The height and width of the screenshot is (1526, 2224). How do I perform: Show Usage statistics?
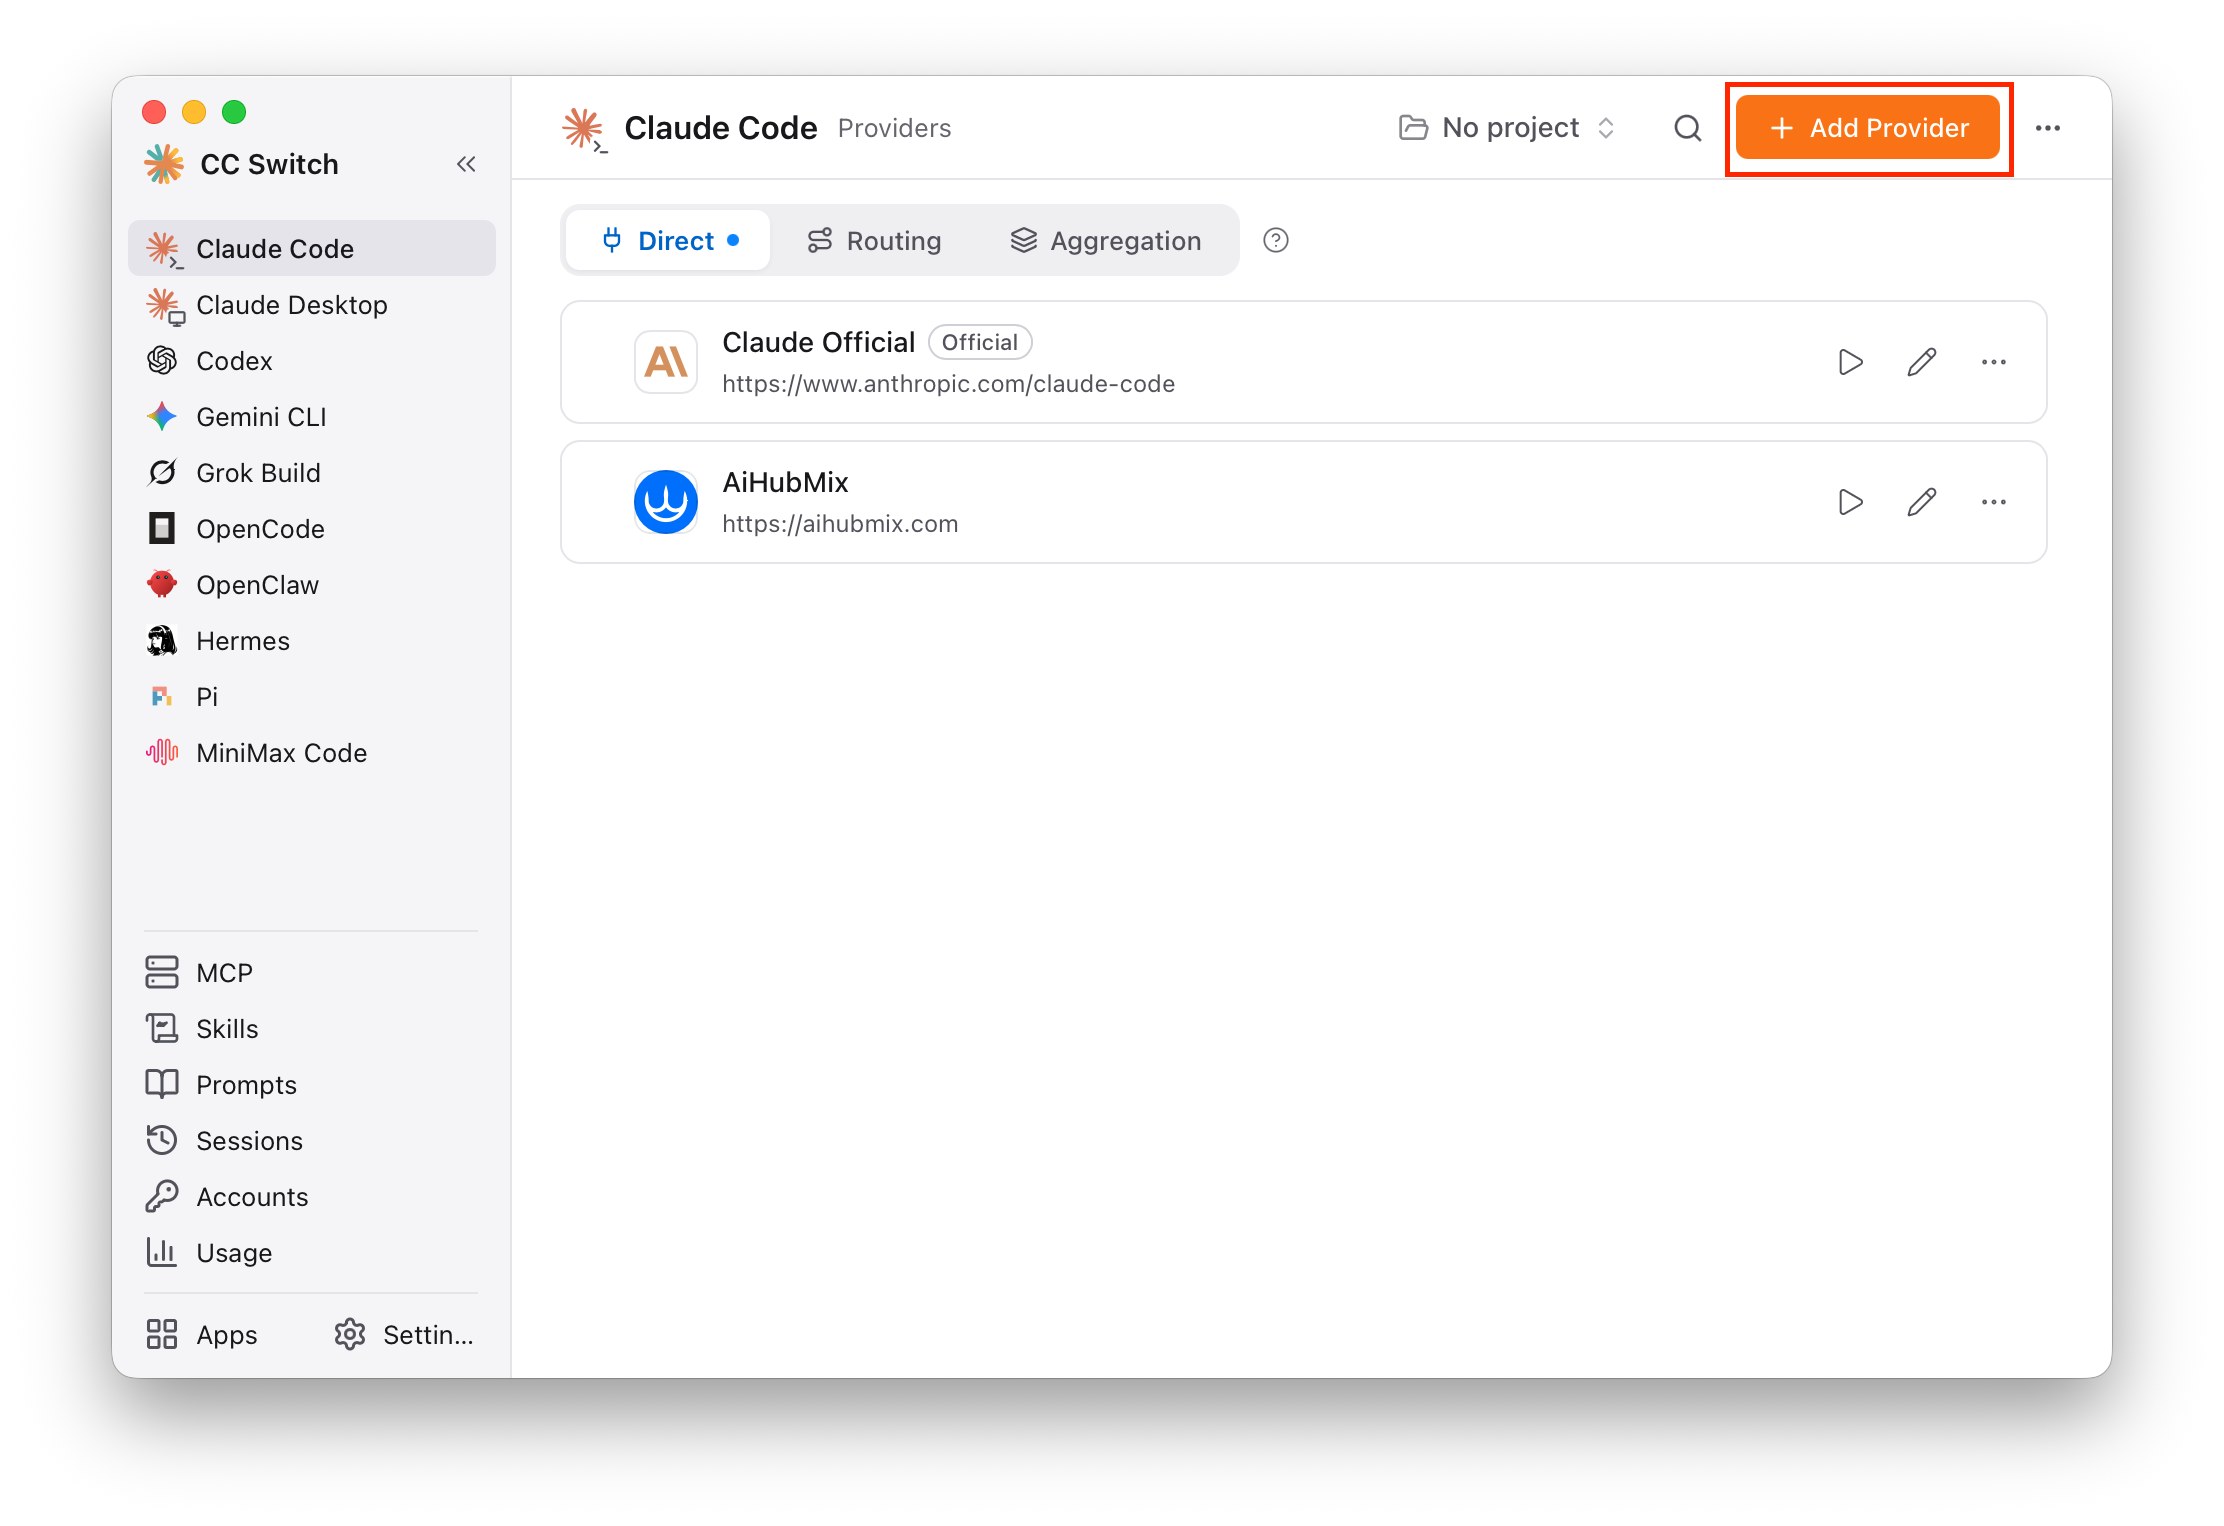[x=312, y=1253]
